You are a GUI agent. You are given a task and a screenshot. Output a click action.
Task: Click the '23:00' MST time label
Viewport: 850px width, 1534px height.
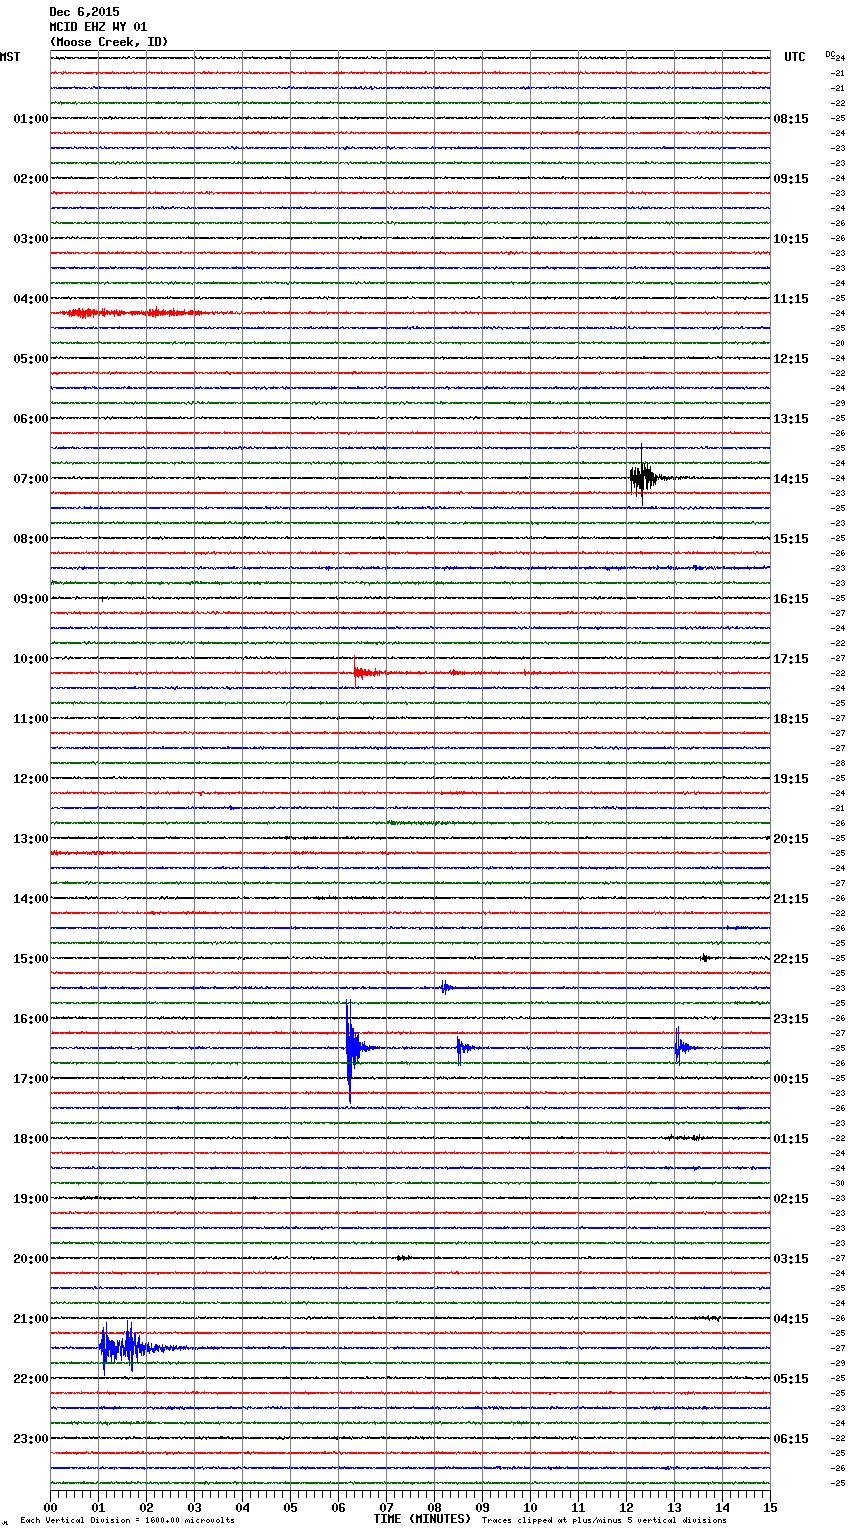pyautogui.click(x=31, y=1439)
